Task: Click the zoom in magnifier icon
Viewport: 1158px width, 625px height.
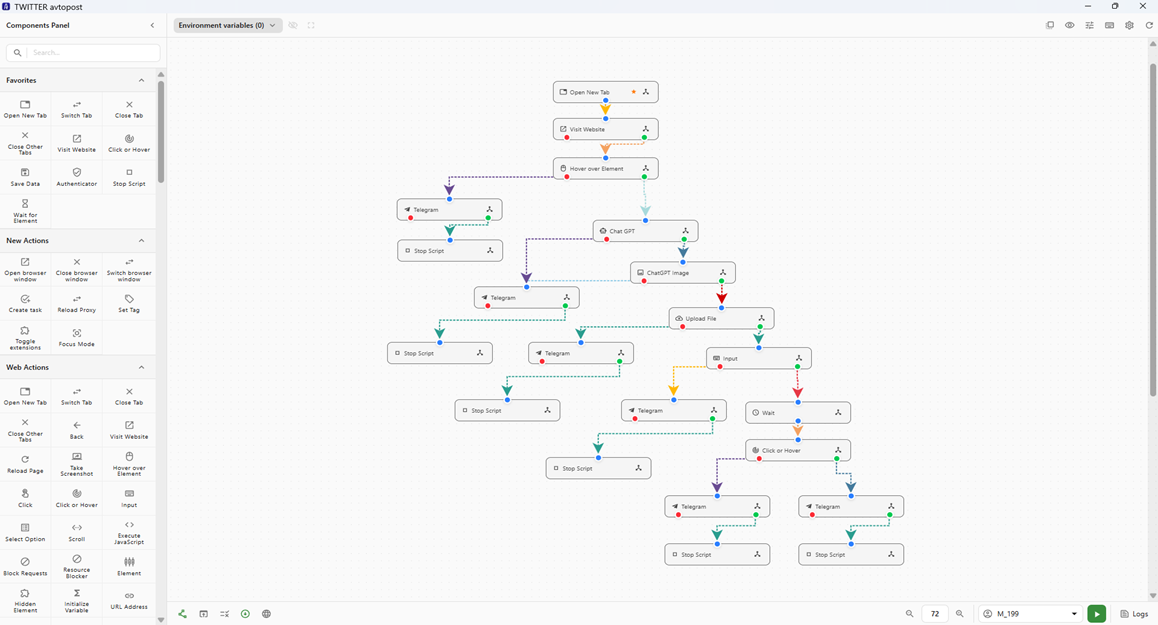Action: (x=959, y=614)
